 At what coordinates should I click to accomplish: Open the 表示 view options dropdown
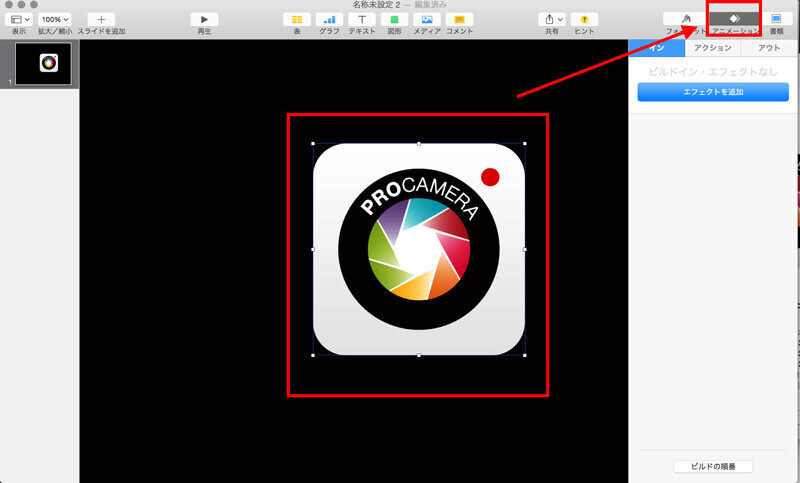(19, 19)
